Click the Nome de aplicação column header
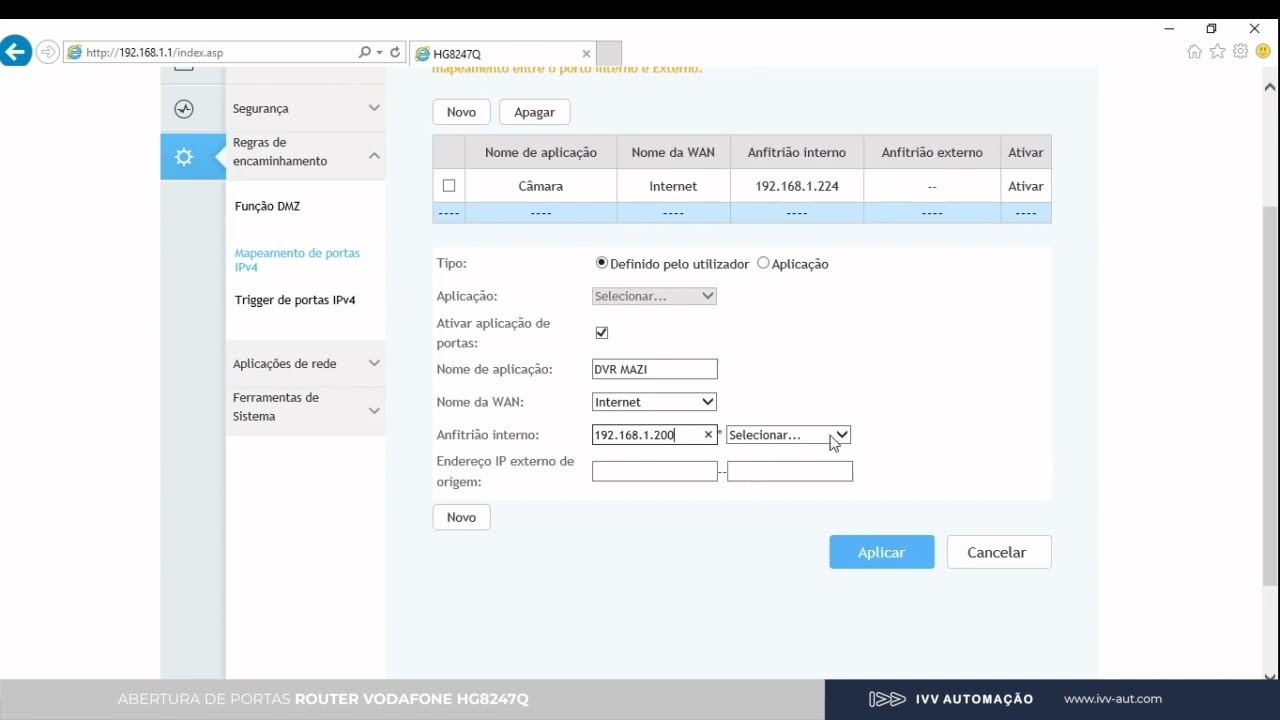This screenshot has height=720, width=1280. (x=541, y=153)
